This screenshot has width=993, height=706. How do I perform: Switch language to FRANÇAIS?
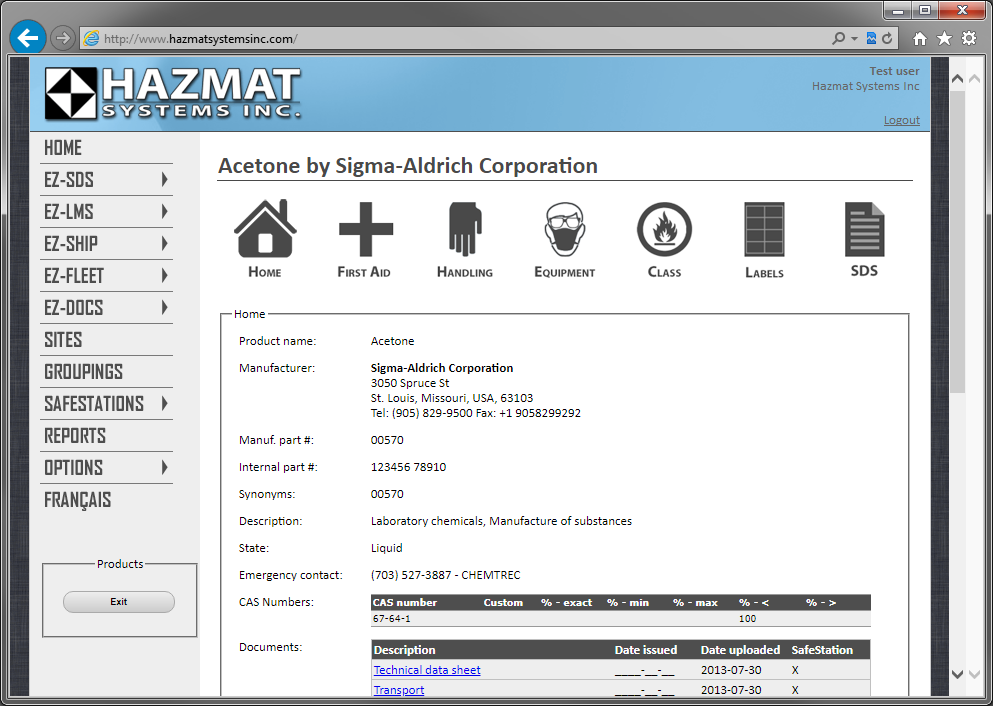[x=77, y=500]
